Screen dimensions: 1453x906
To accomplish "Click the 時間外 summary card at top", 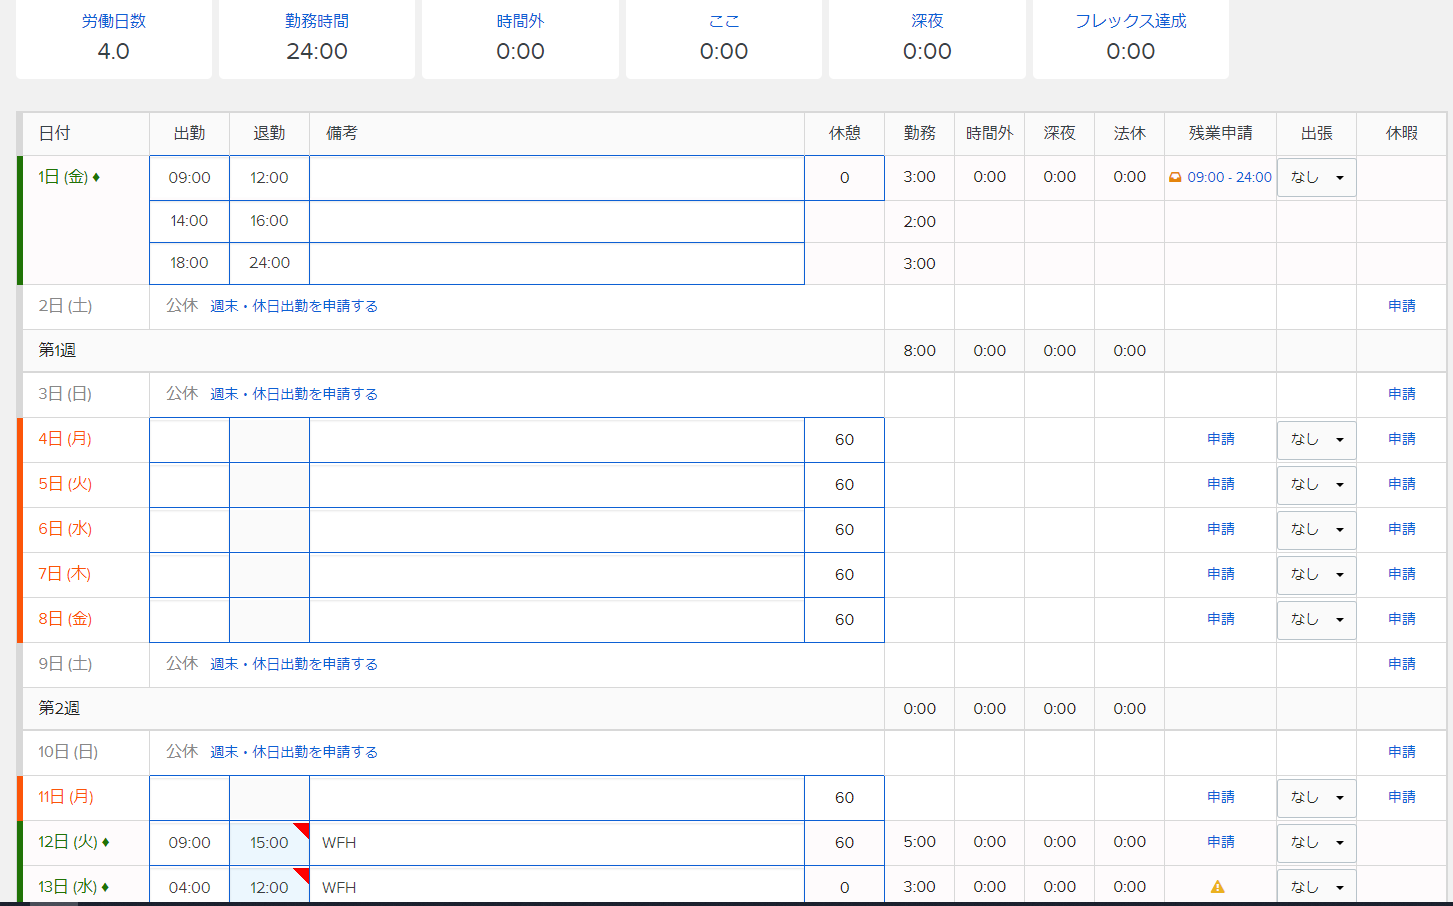I will tap(520, 38).
